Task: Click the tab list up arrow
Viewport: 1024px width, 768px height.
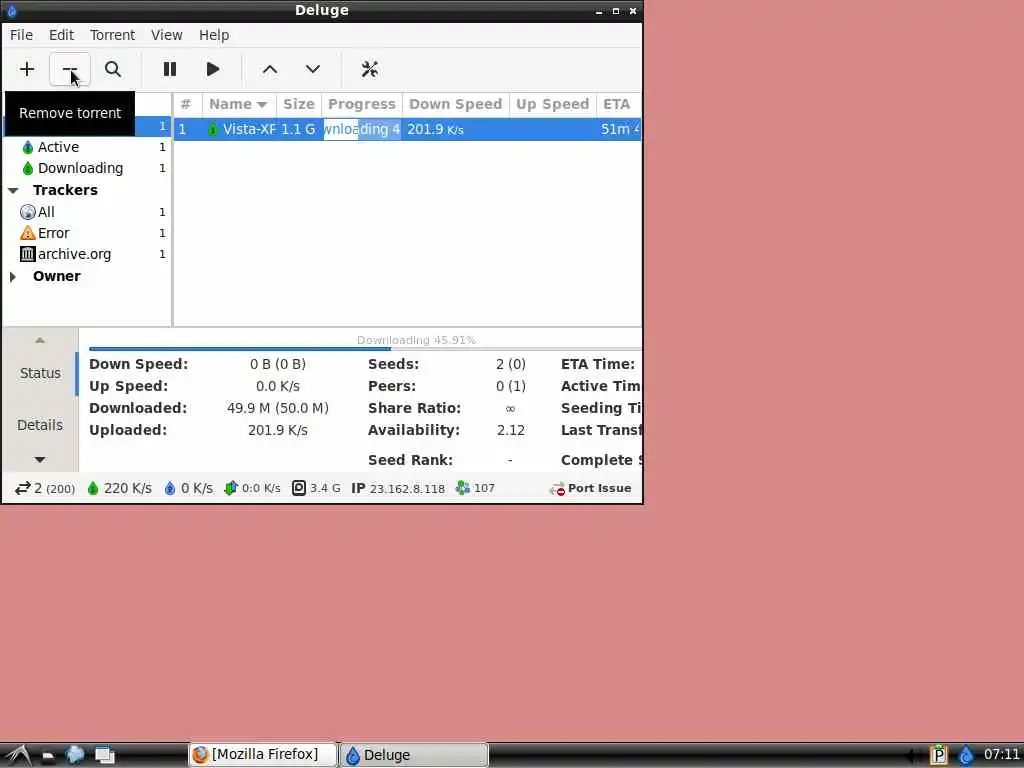Action: [40, 340]
